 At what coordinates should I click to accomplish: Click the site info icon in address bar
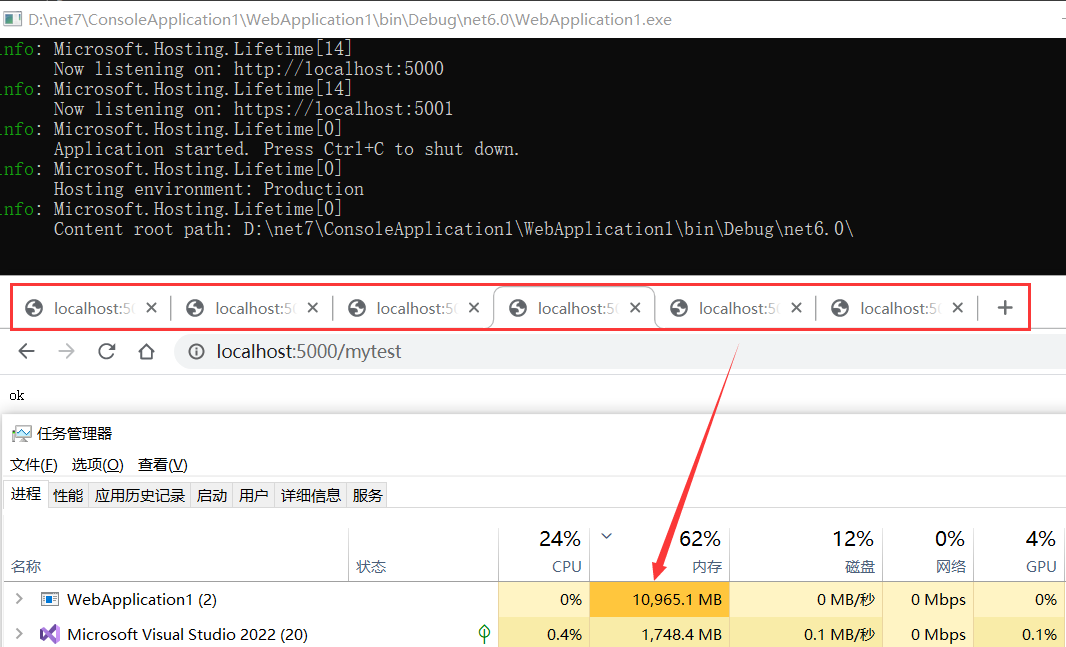(x=197, y=352)
